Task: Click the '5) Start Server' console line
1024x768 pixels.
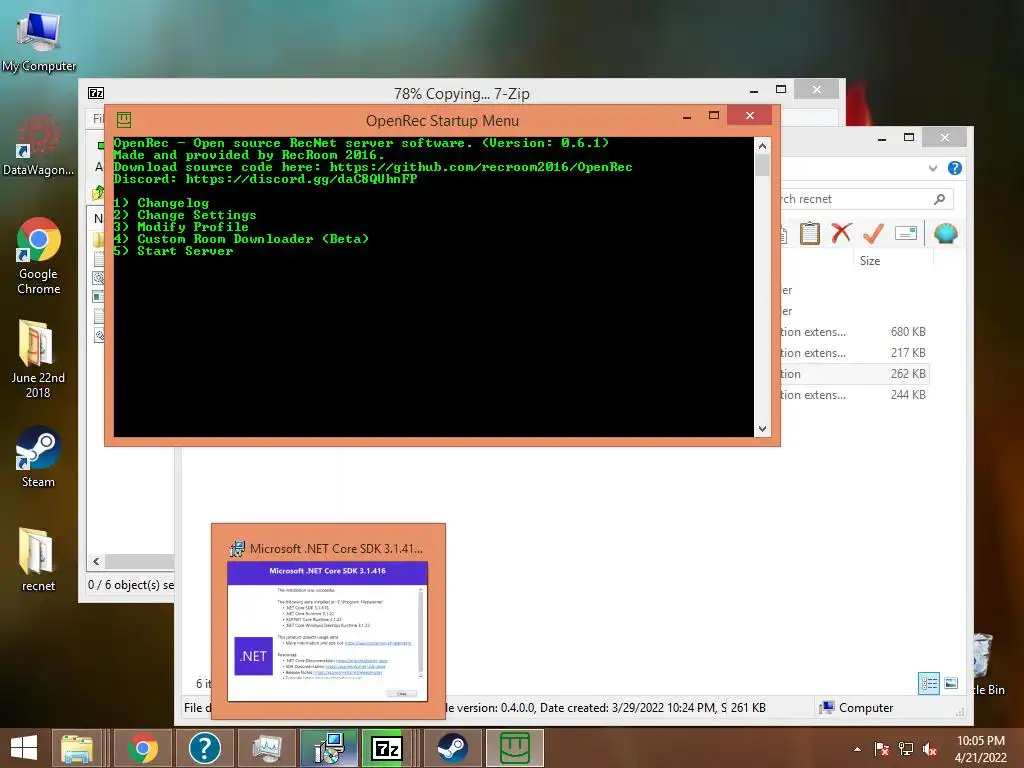Action: [x=173, y=251]
